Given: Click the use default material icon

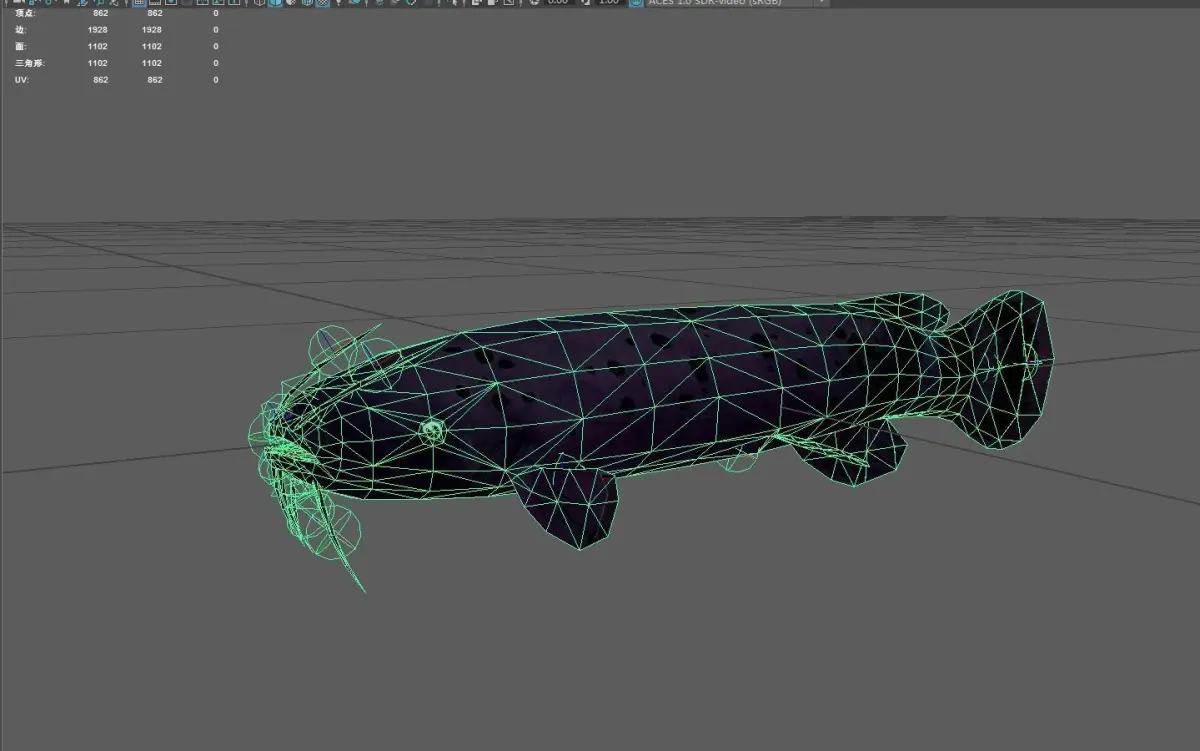Looking at the screenshot, I should 291,3.
